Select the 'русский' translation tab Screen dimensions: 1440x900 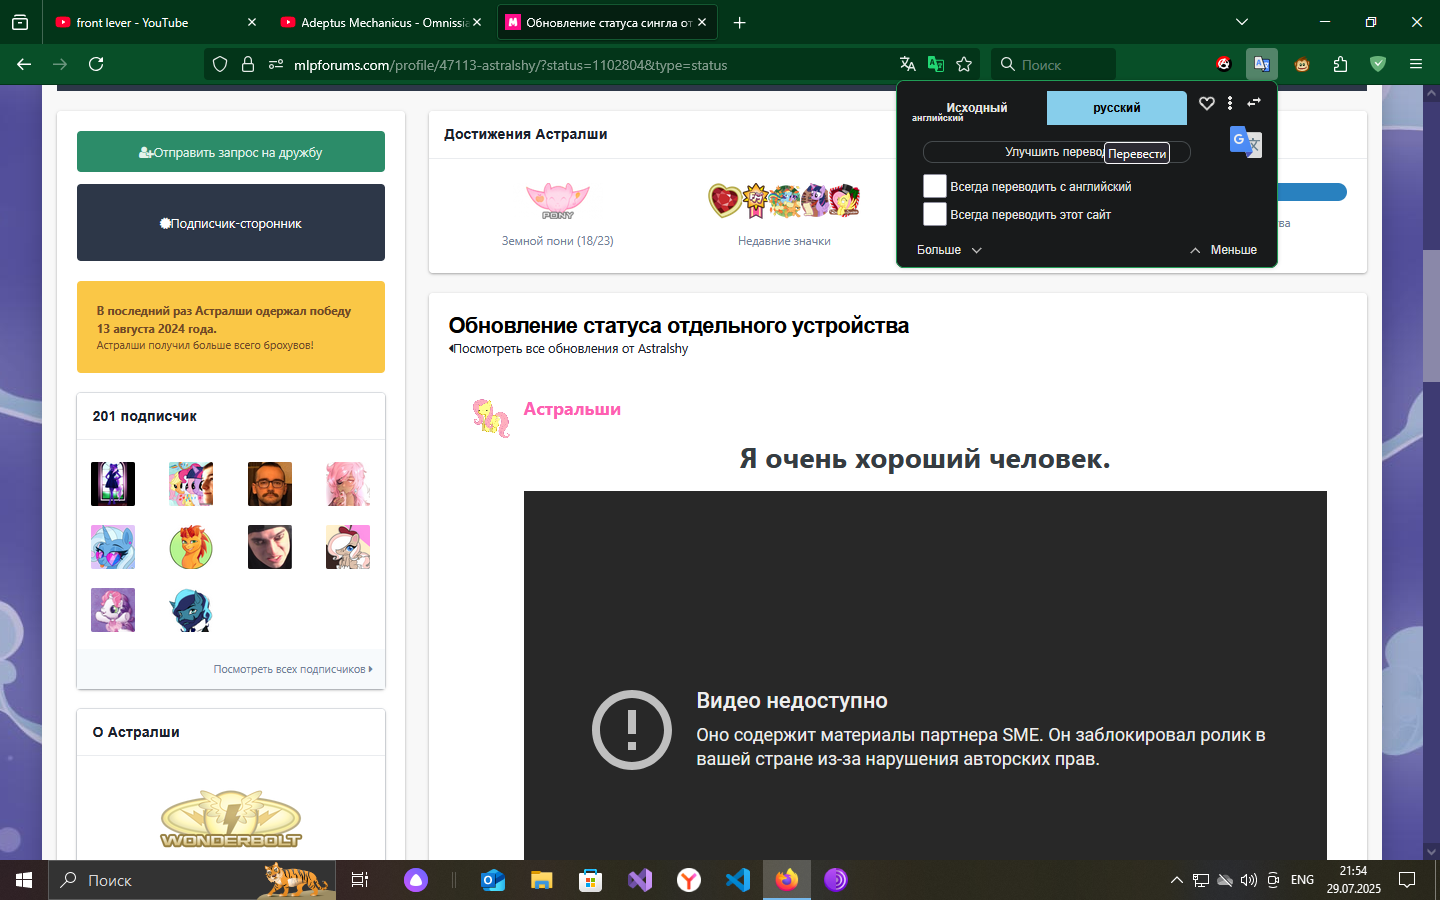tap(1117, 108)
